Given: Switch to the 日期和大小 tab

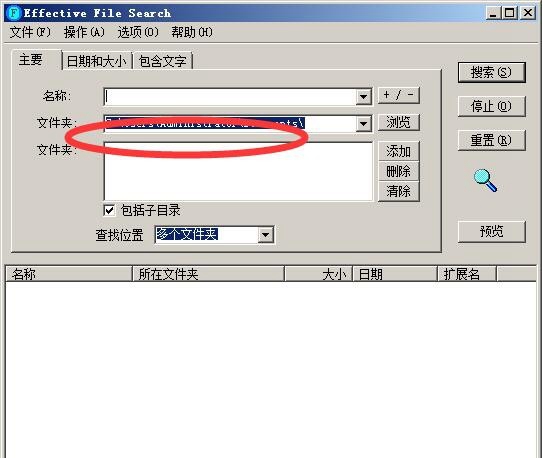Looking at the screenshot, I should [x=97, y=61].
